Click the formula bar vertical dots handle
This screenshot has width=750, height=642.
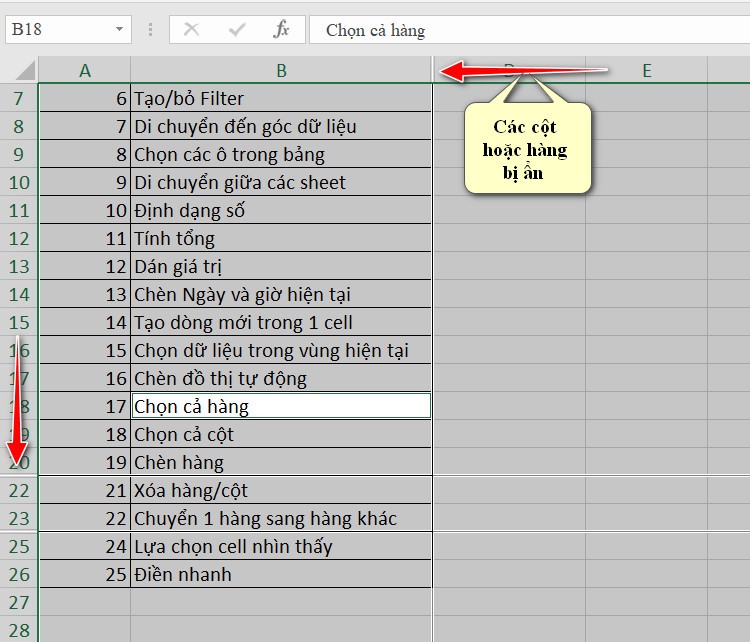pos(150,30)
